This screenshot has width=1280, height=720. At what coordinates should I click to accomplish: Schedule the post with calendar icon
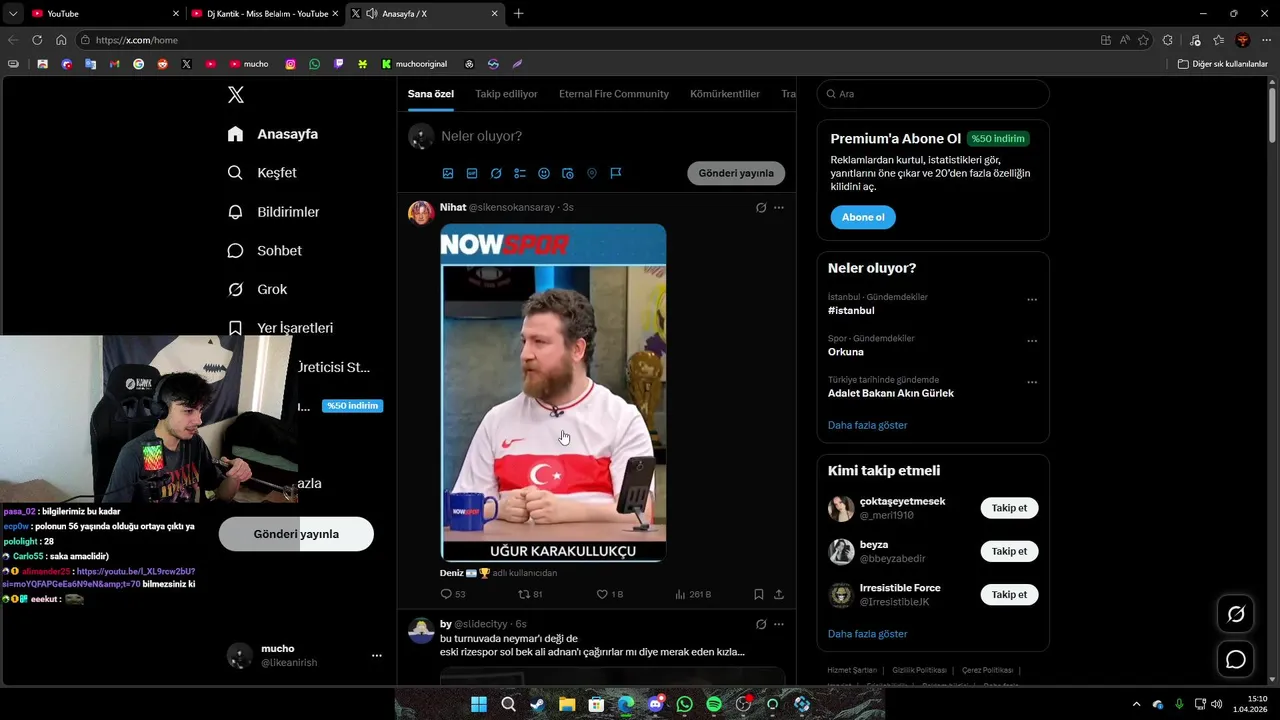(568, 173)
